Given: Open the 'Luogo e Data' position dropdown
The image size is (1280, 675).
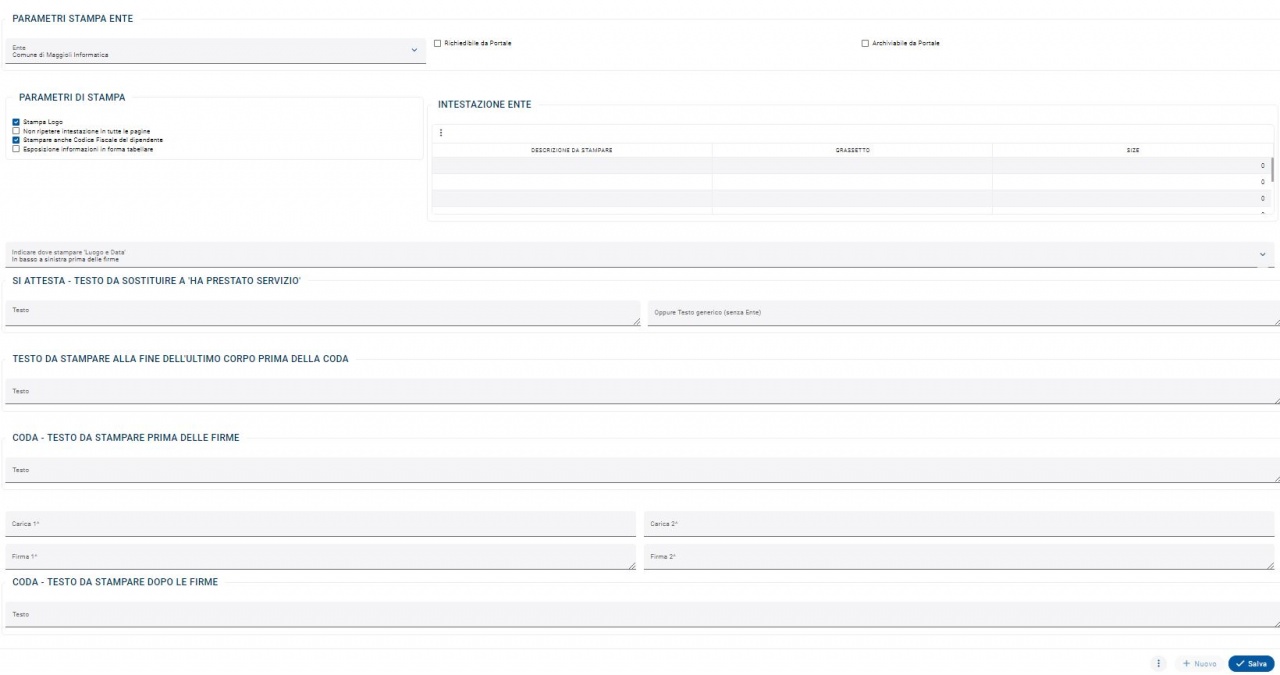Looking at the screenshot, I should (x=640, y=254).
